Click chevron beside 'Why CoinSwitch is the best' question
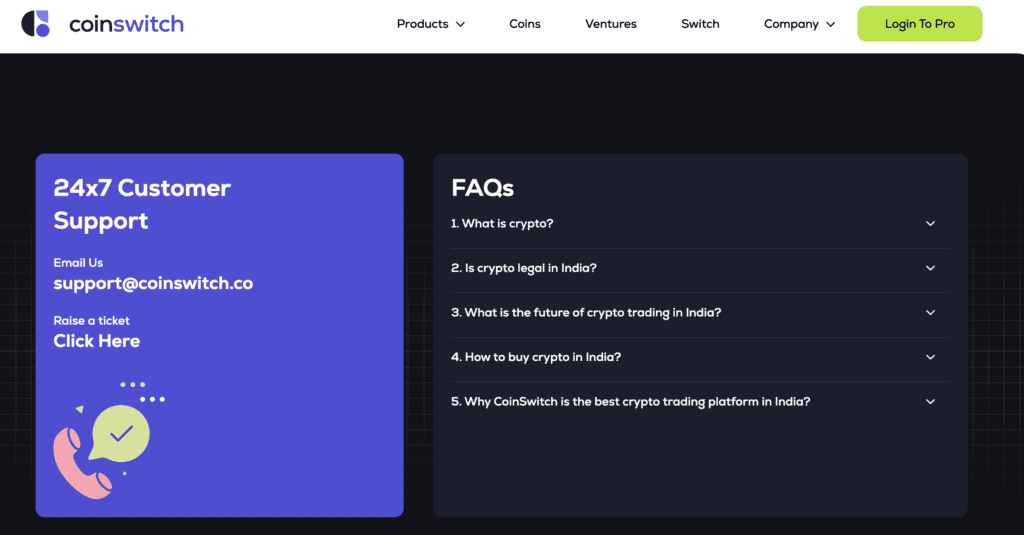The image size is (1024, 535). 930,402
